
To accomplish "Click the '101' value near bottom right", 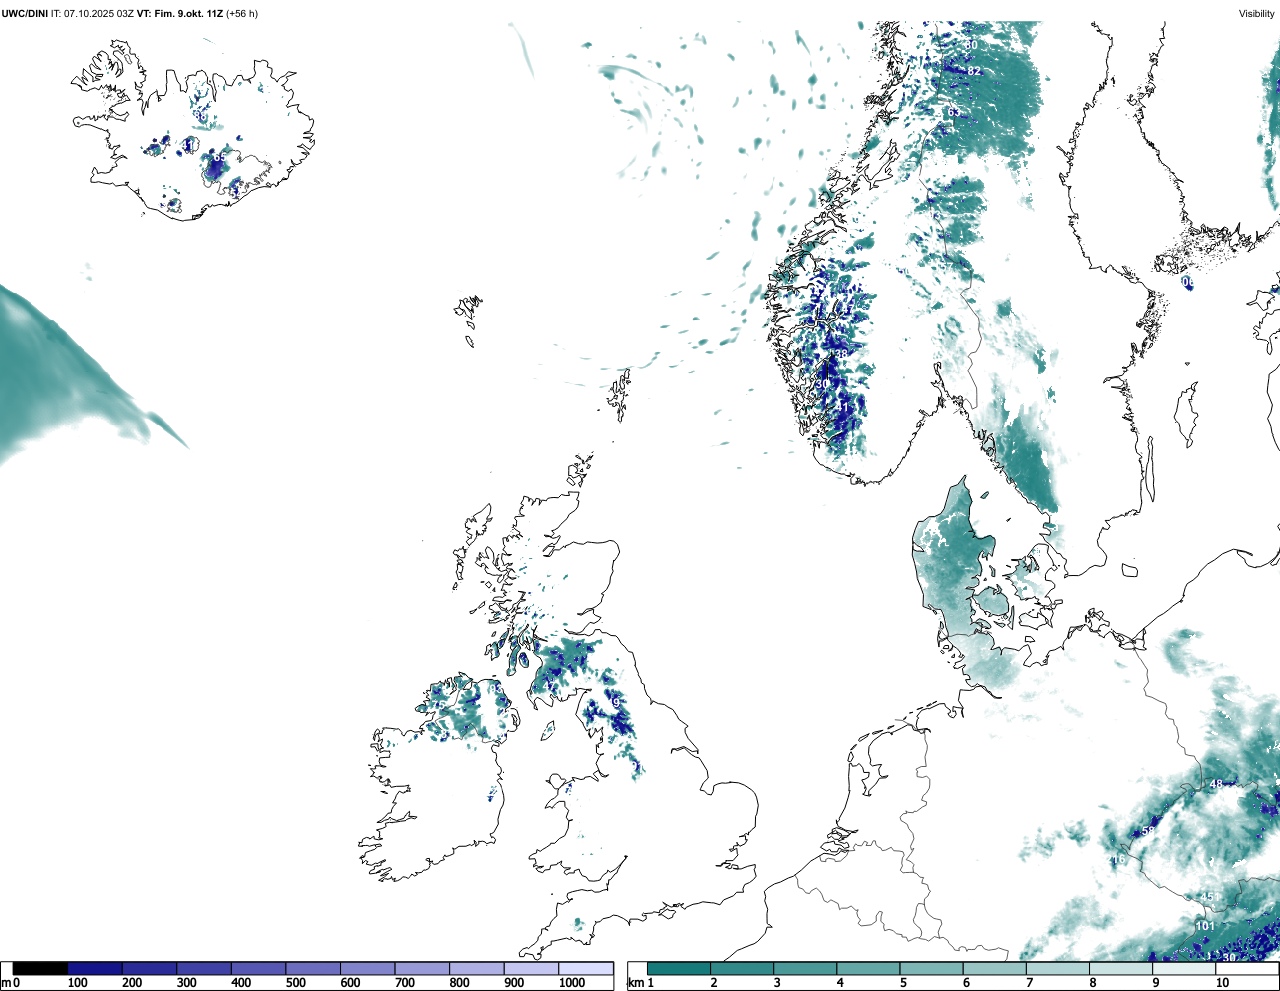I will 1205,926.
